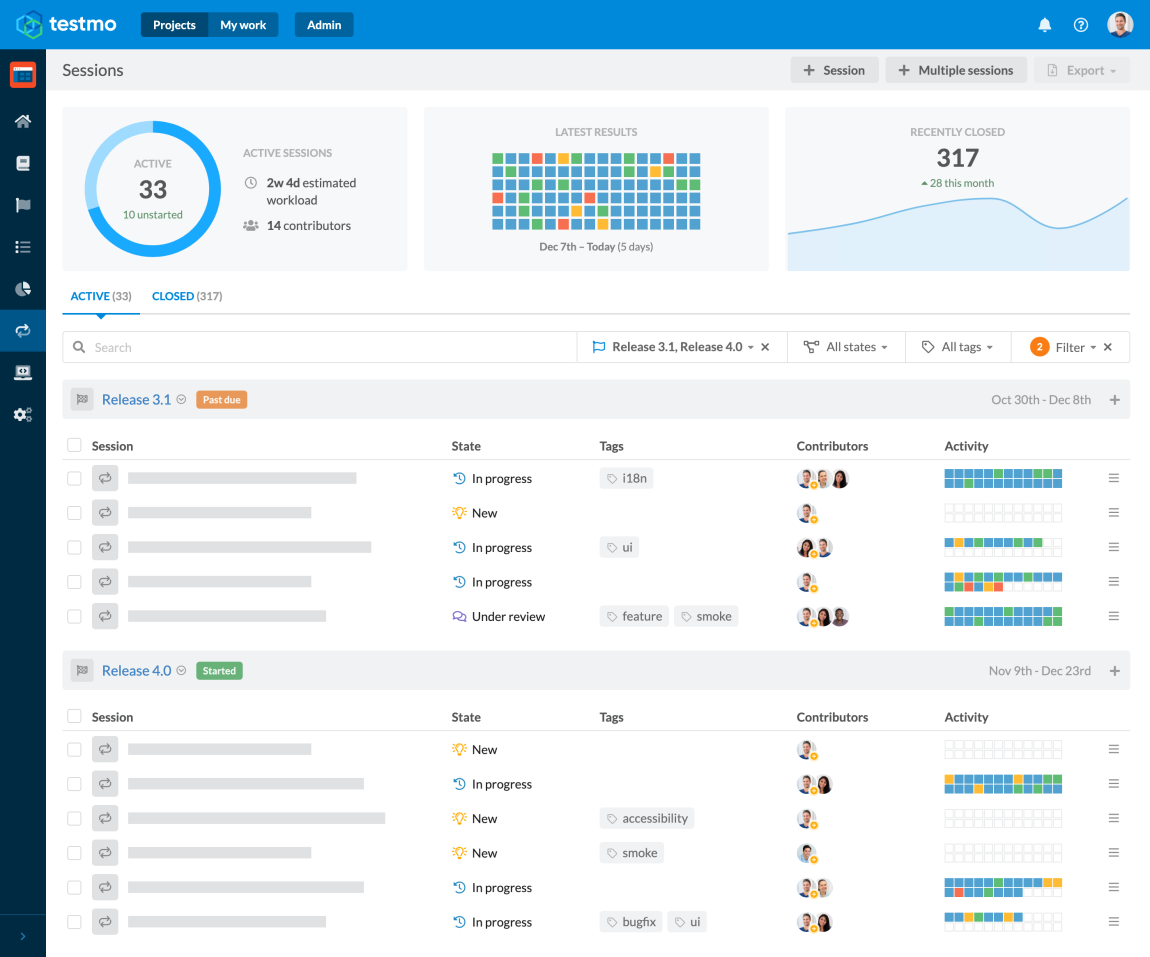Screen dimensions: 1150x957
Task: Open the user profile avatar
Action: [x=1119, y=24]
